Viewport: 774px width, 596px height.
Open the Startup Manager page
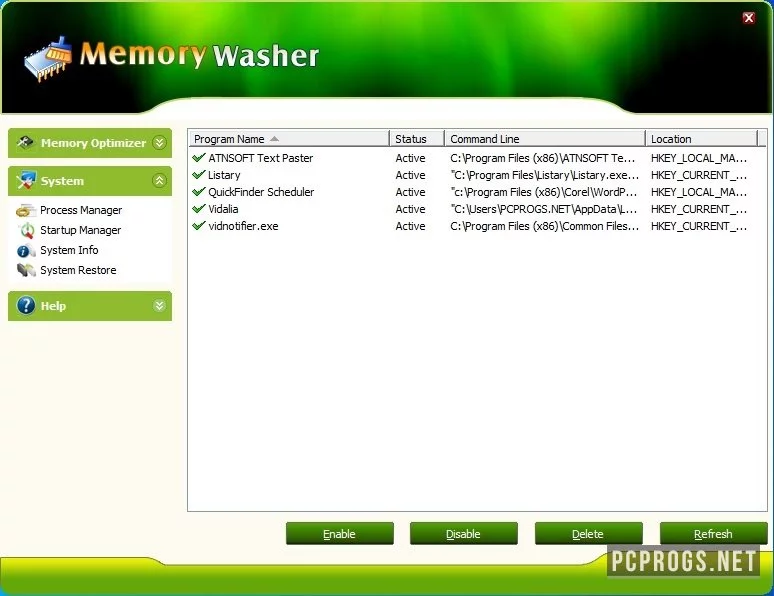pos(80,230)
